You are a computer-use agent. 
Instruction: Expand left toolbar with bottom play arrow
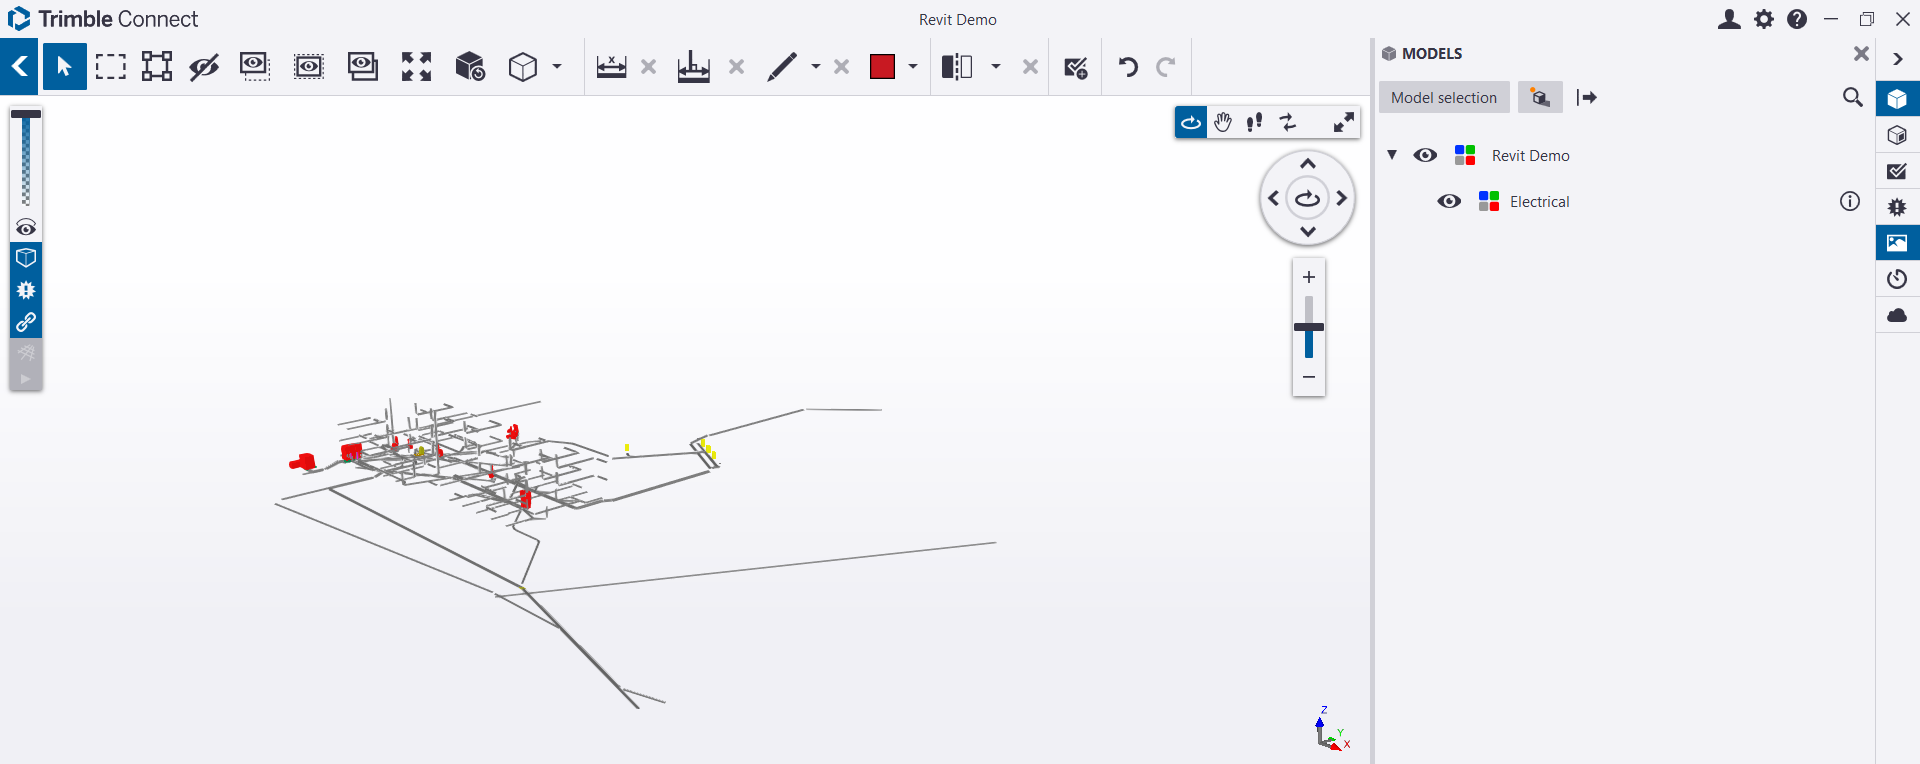click(x=26, y=379)
